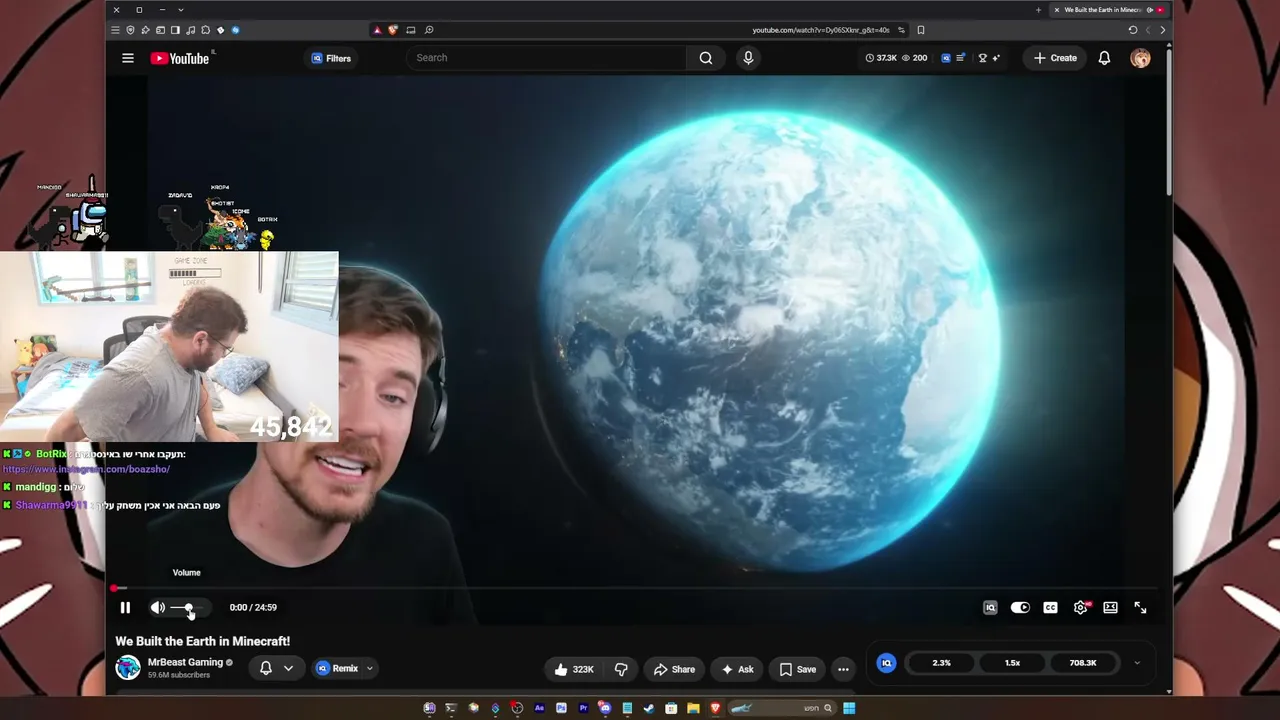Open the Brave Shields lion icon
Viewport: 1280px width, 720px height.
point(393,30)
